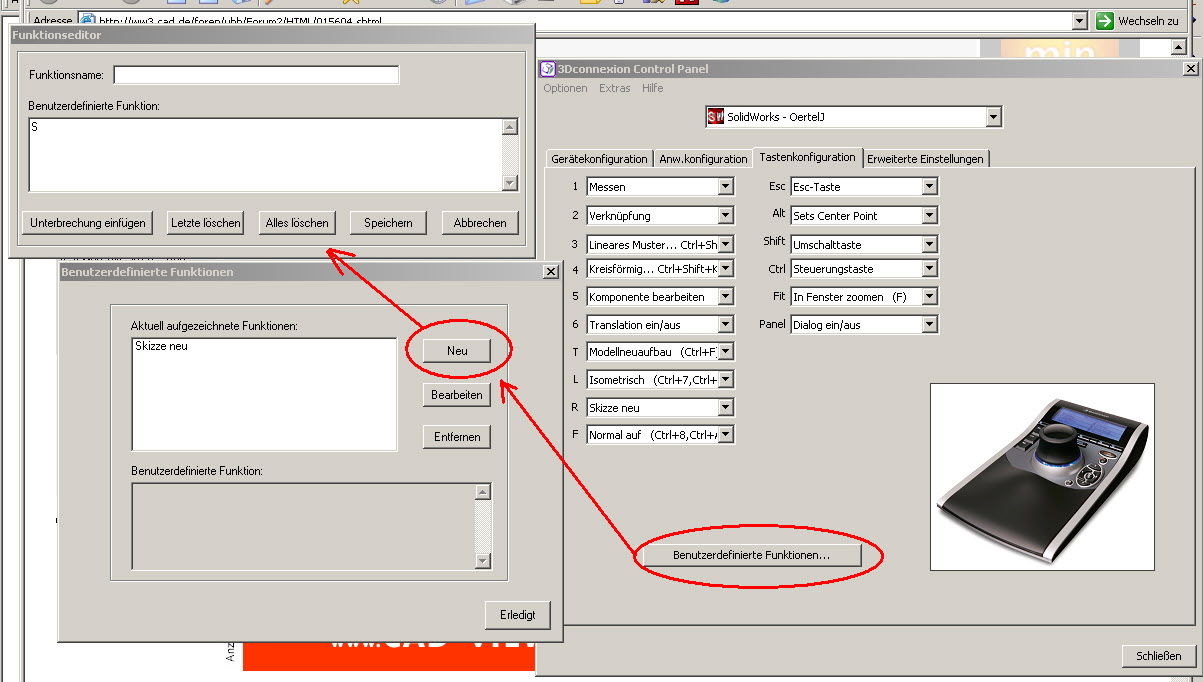Open the Optionen menu
Screen dimensions: 1203x682
click(565, 88)
